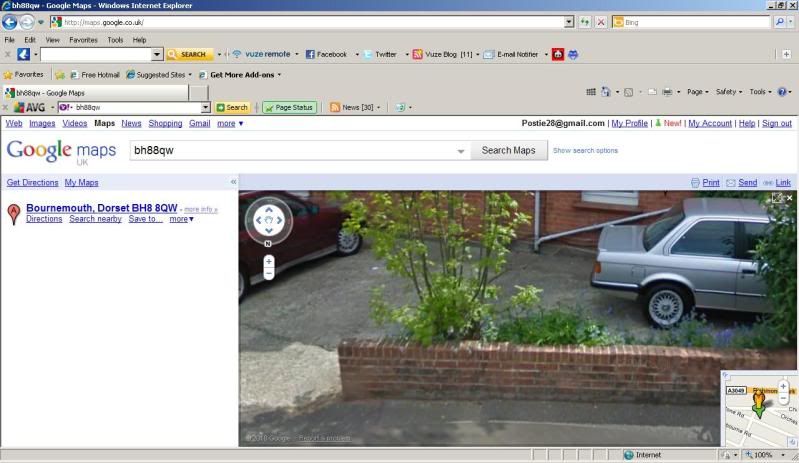Click the Page Status toolbar button
The image size is (799, 463).
290,107
